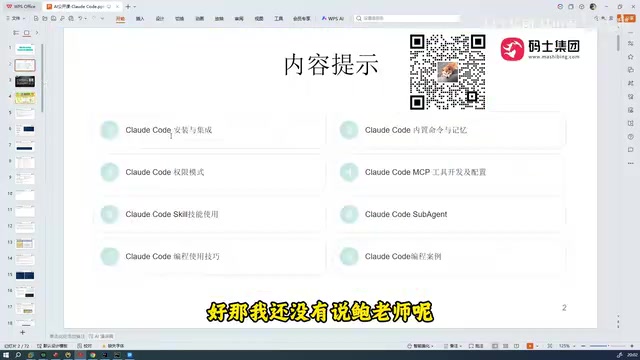Viewport: 640px width, 360px height.
Task: Click the zoom out minus button
Action: point(583,346)
